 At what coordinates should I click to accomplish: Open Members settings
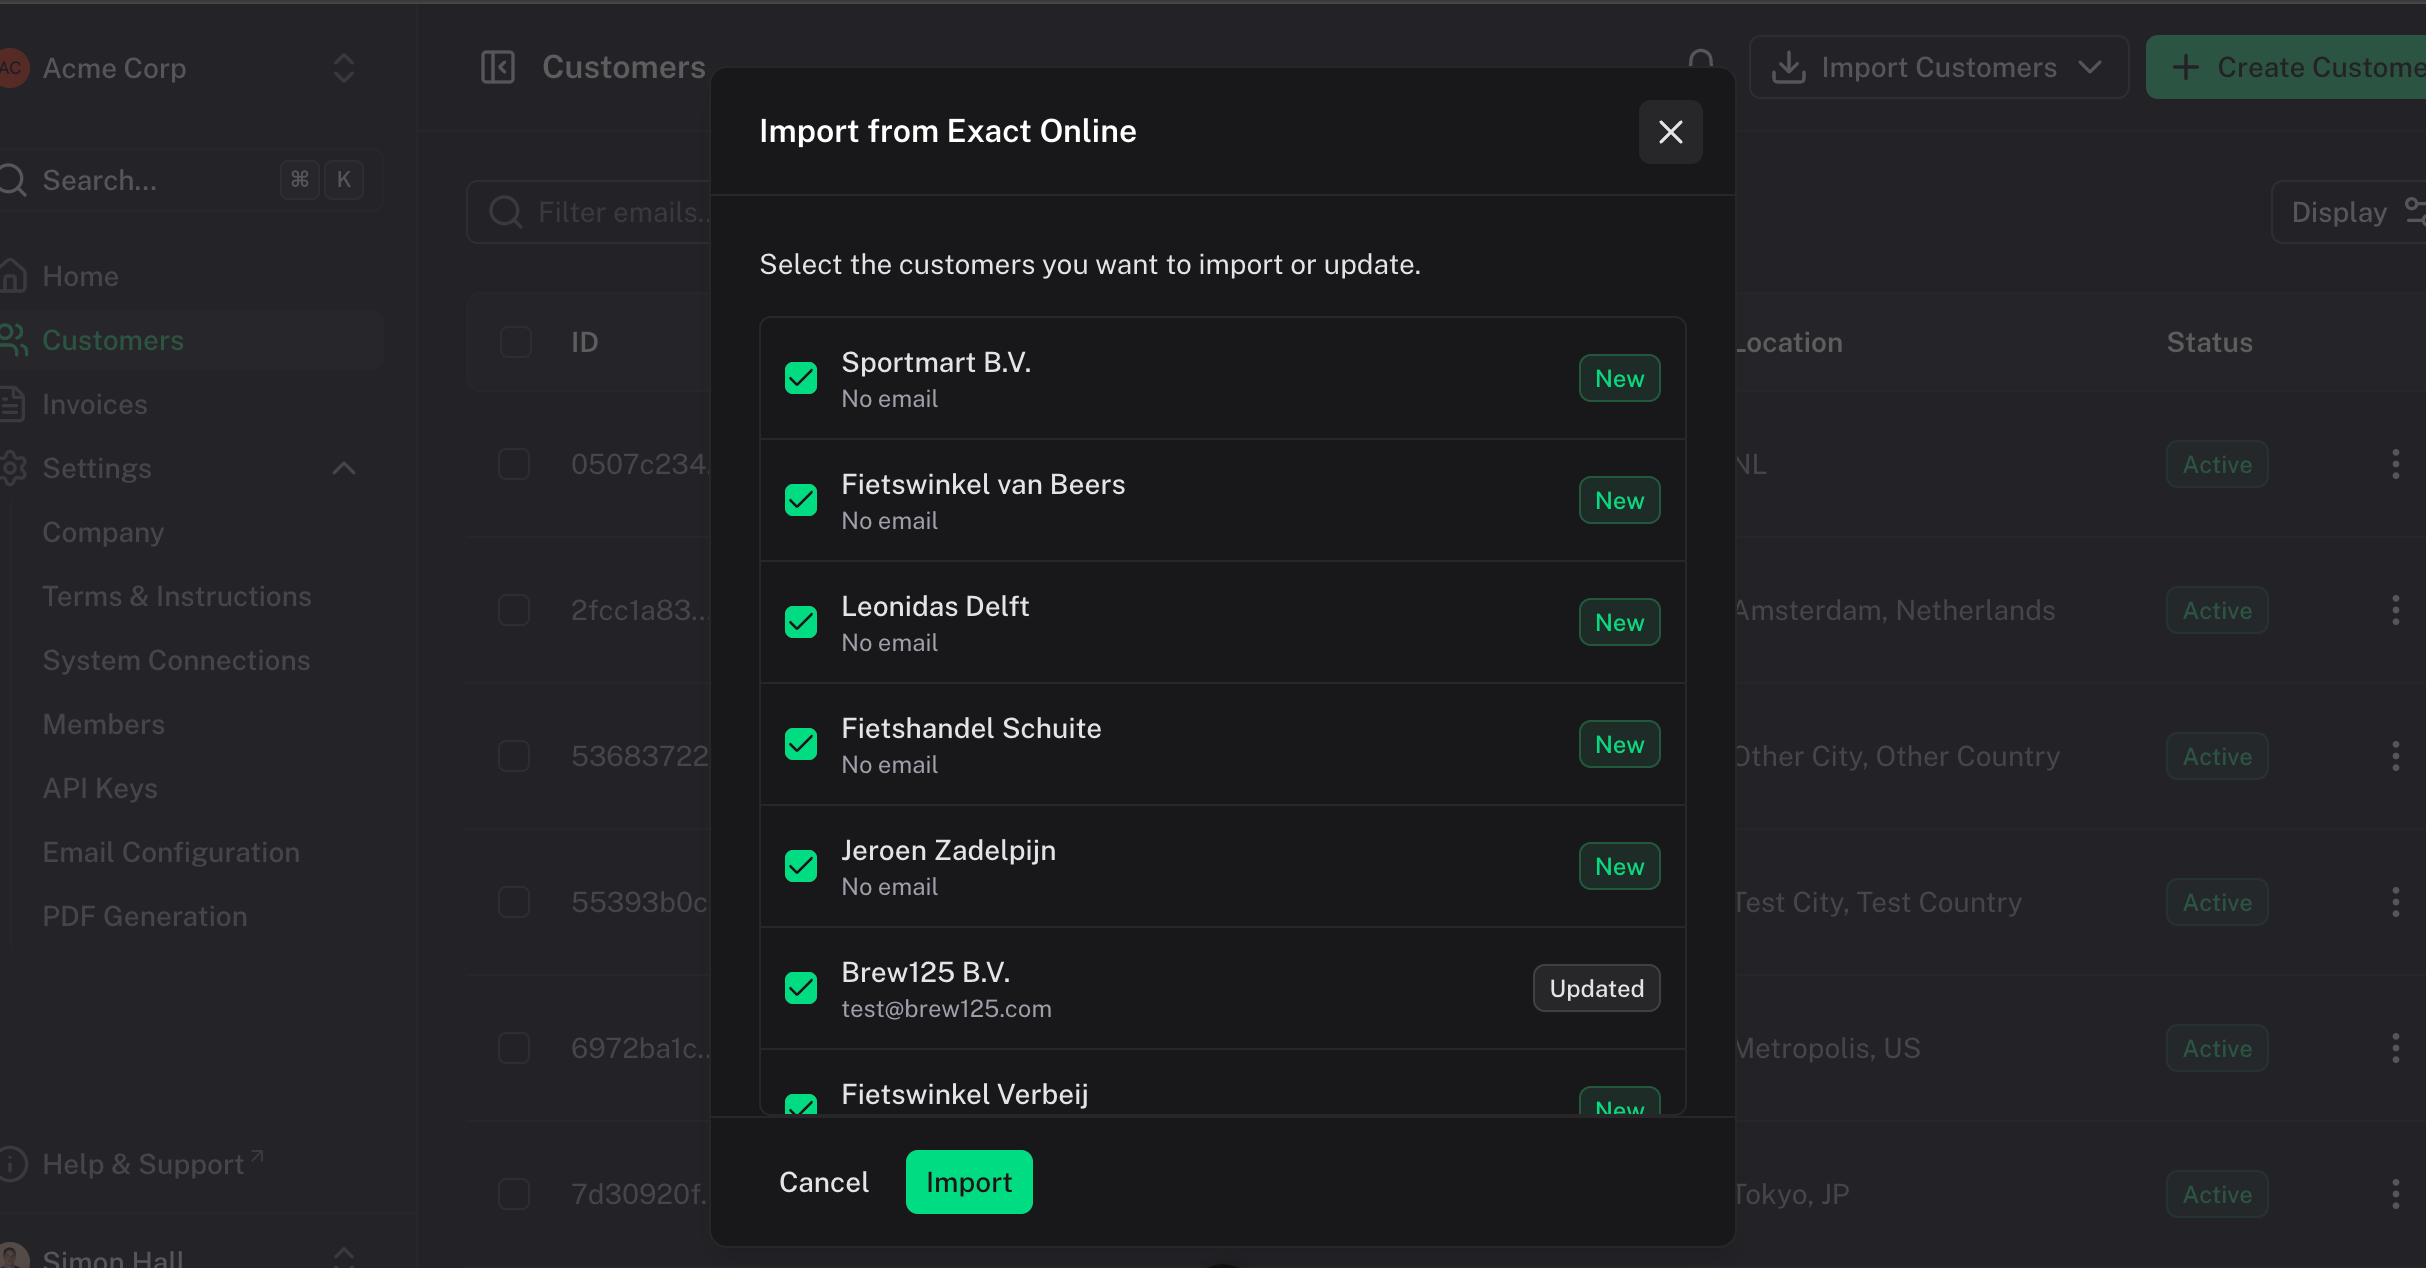point(104,724)
